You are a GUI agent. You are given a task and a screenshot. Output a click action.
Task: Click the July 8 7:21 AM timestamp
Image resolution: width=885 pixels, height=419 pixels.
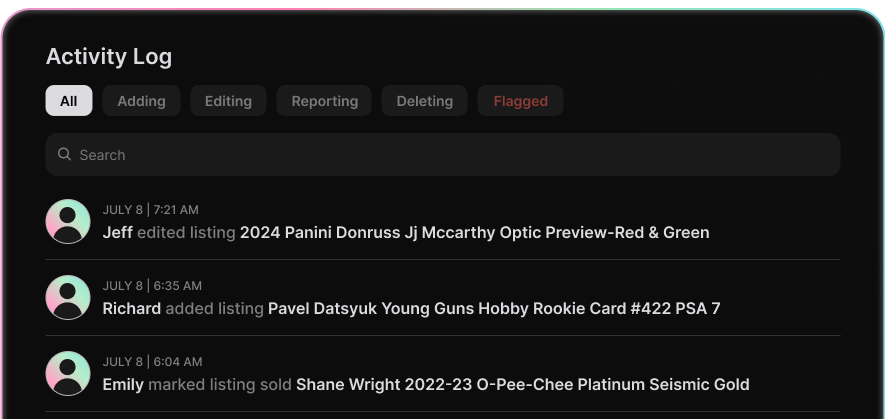[x=150, y=210]
